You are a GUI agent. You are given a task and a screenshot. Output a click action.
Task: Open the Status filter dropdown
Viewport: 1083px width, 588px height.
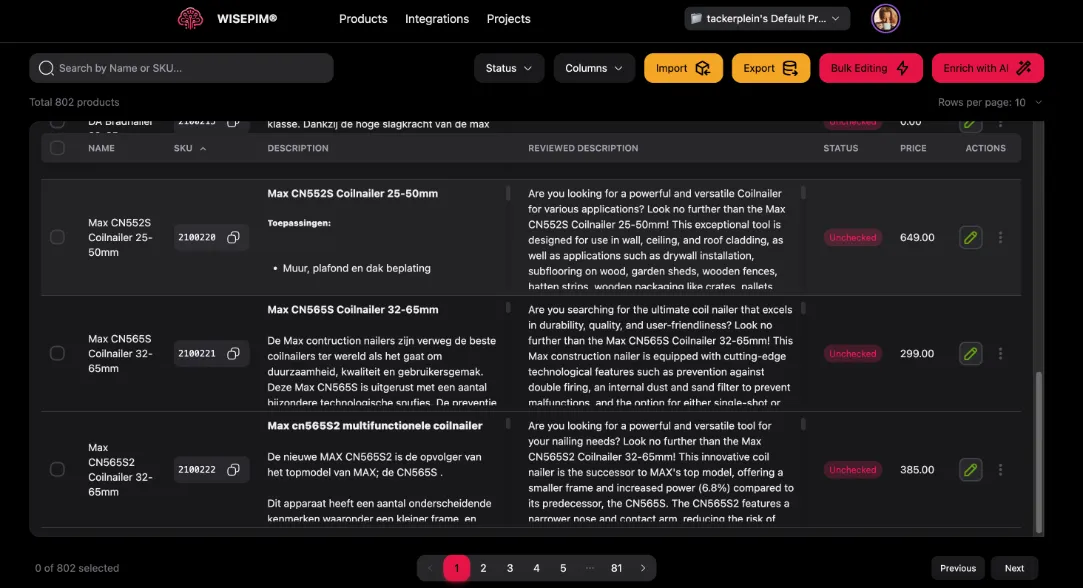509,67
